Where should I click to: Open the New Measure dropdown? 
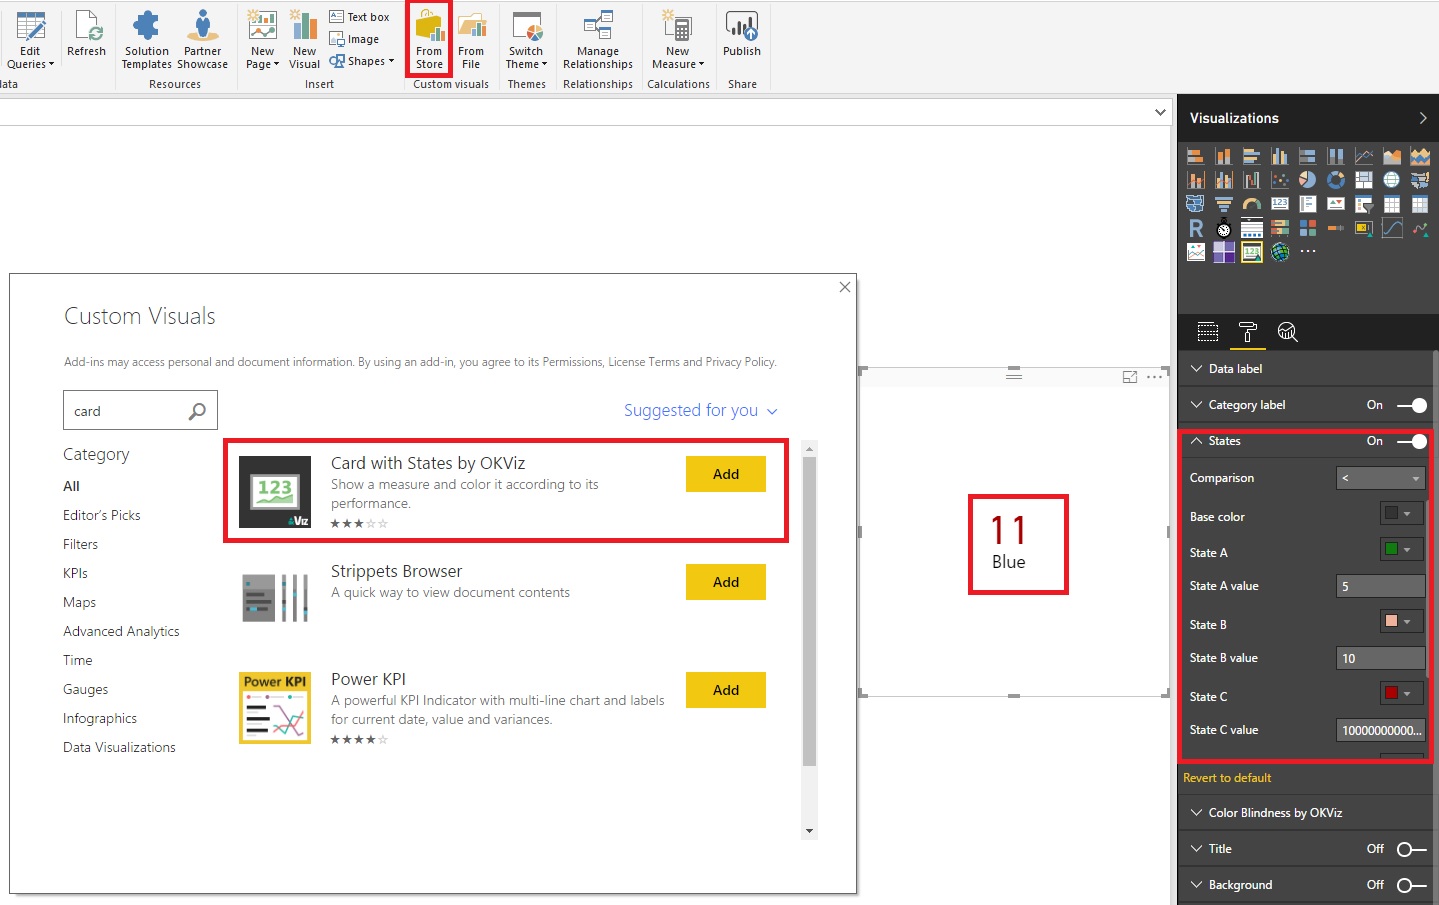click(678, 40)
